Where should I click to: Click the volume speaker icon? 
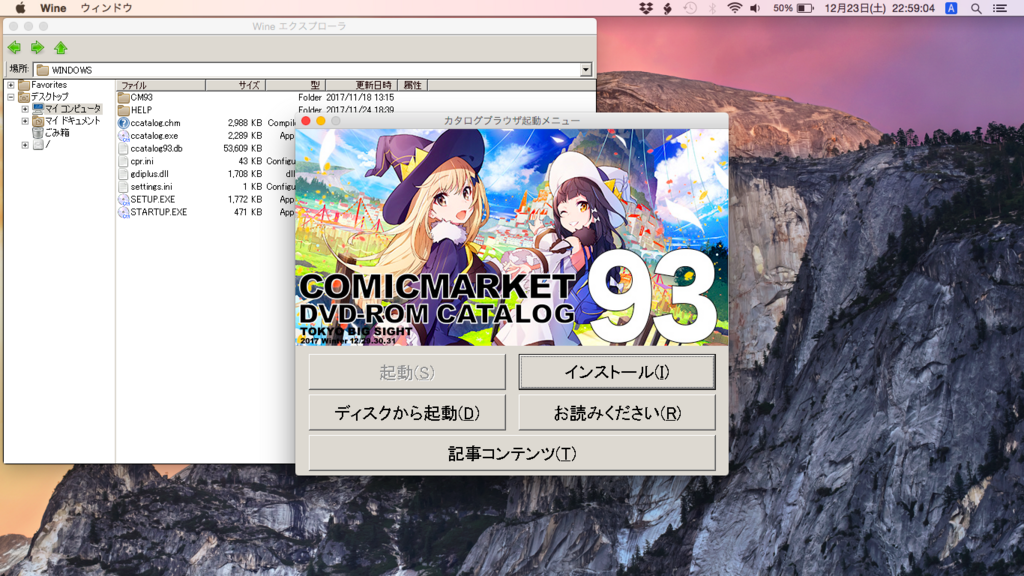click(756, 8)
